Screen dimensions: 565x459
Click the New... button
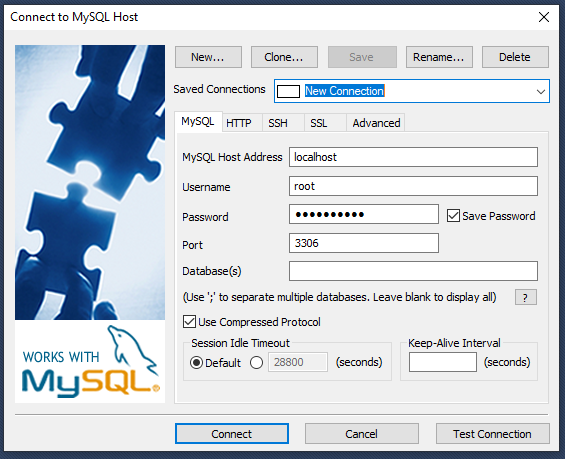click(208, 57)
